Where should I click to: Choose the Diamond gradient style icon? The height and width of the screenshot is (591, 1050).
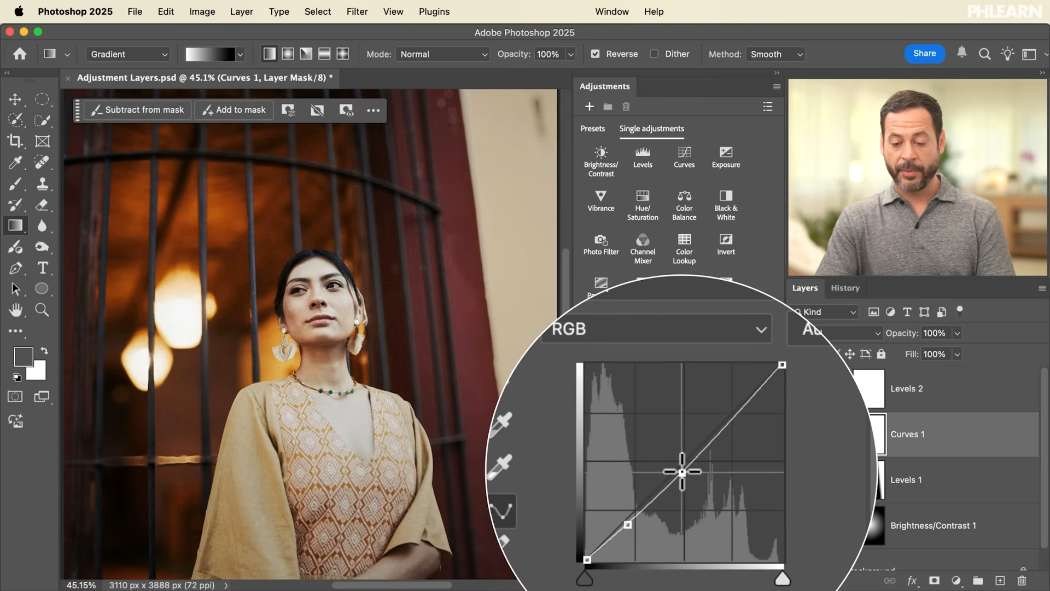342,54
